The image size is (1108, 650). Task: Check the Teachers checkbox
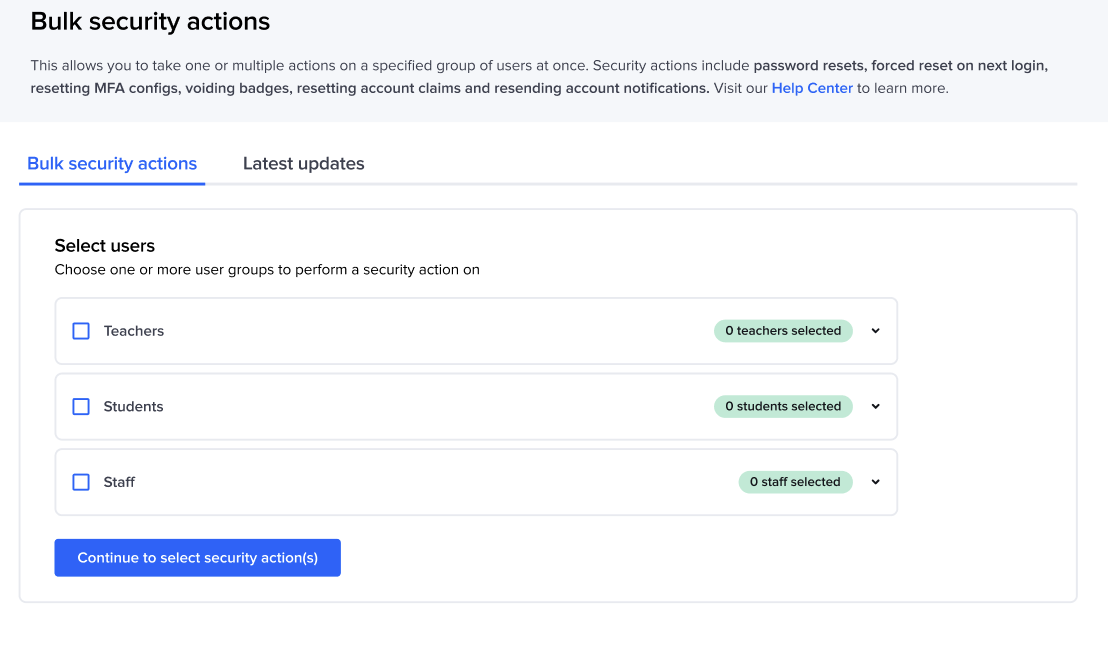pyautogui.click(x=81, y=331)
